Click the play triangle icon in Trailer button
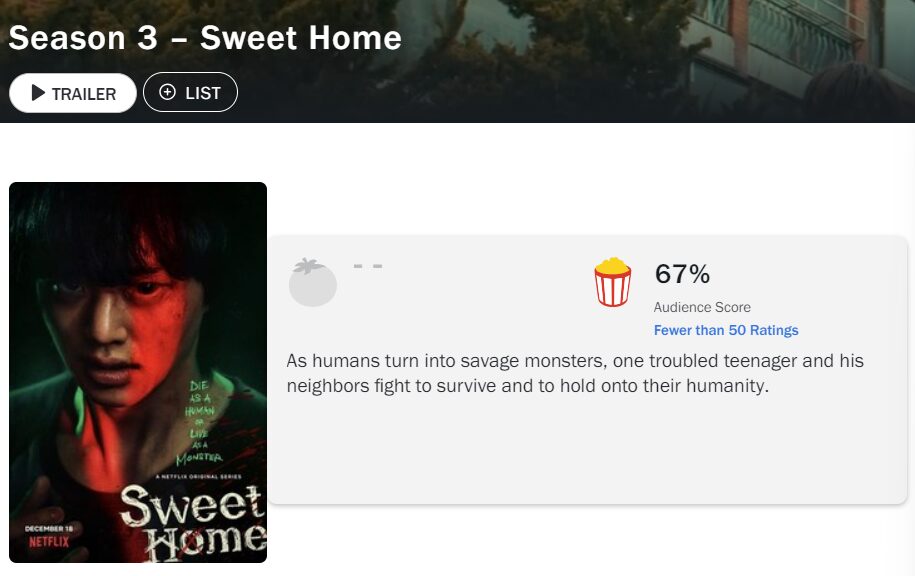The width and height of the screenshot is (915, 576). coord(38,93)
